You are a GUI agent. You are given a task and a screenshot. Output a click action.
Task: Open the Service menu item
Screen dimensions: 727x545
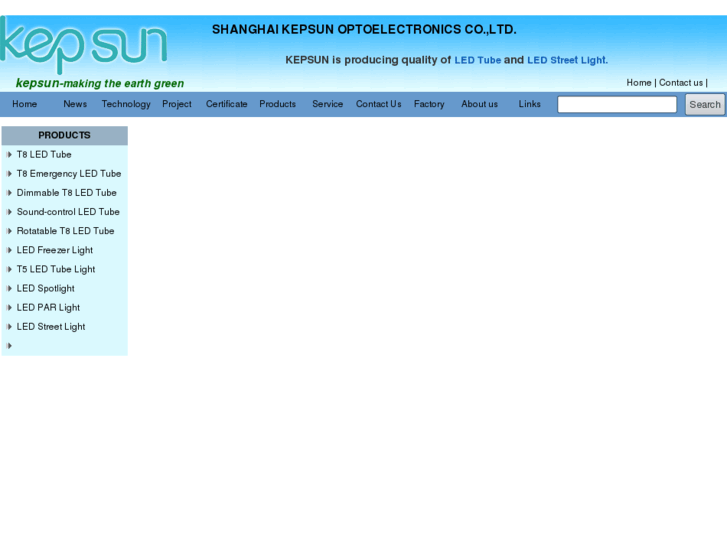(x=327, y=104)
